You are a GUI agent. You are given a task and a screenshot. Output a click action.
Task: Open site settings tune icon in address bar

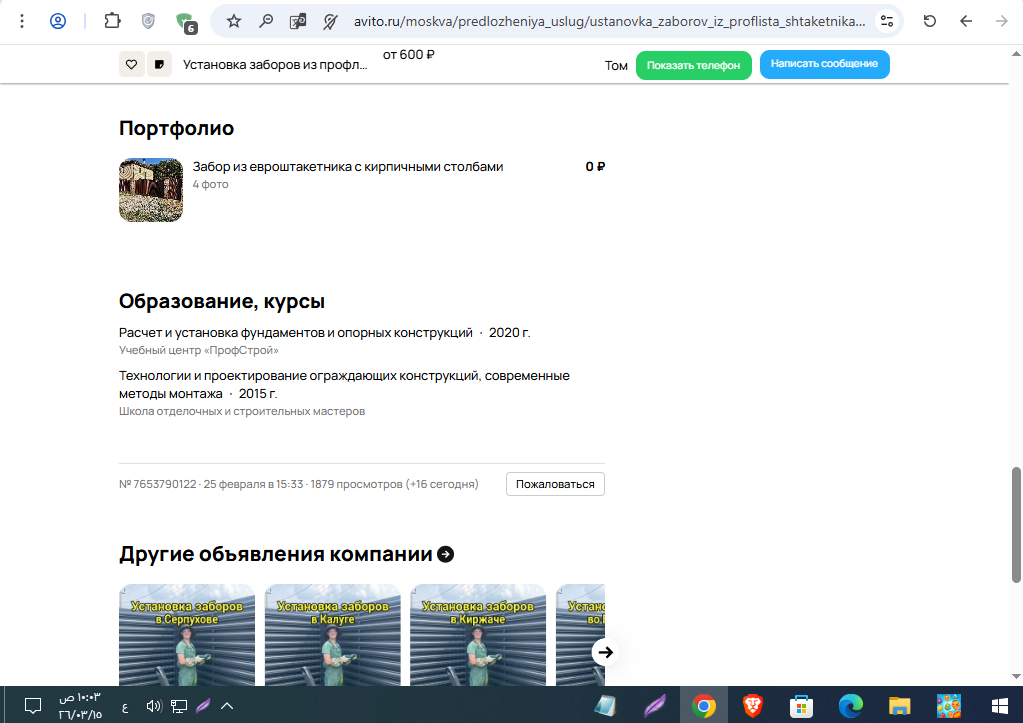click(887, 22)
